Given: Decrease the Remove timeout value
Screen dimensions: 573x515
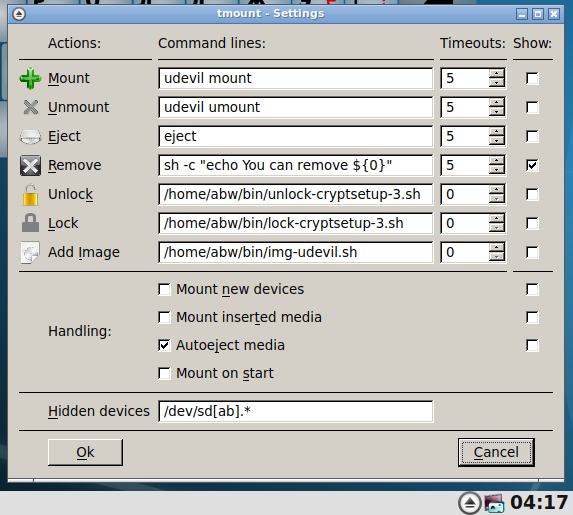Looking at the screenshot, I should [x=496, y=170].
